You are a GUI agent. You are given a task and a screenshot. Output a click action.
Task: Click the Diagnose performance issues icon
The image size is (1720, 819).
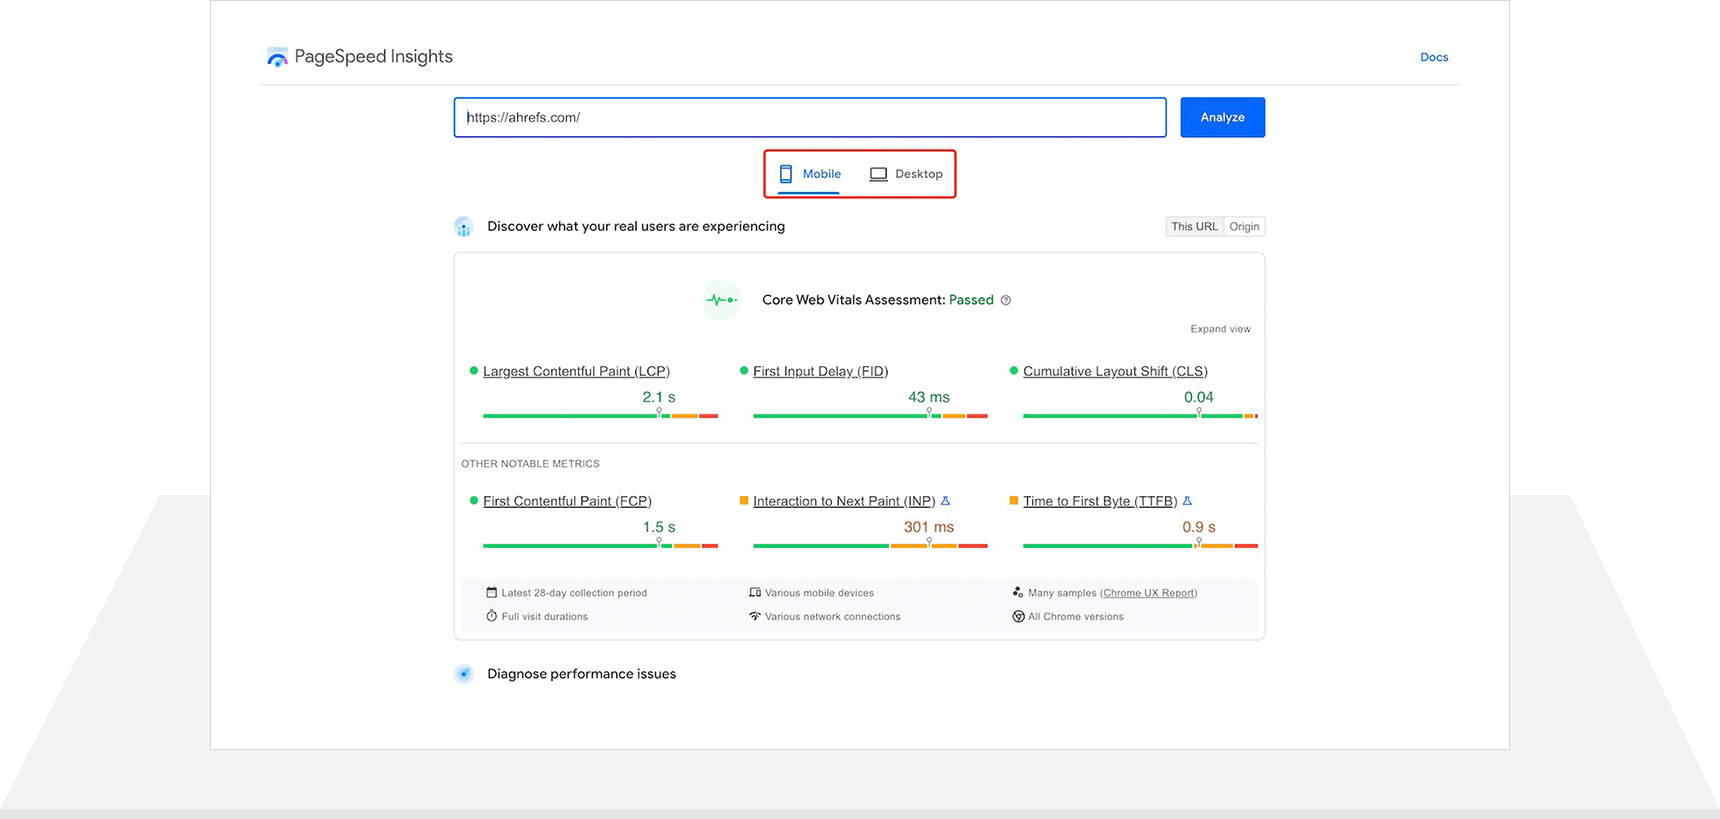(x=464, y=674)
